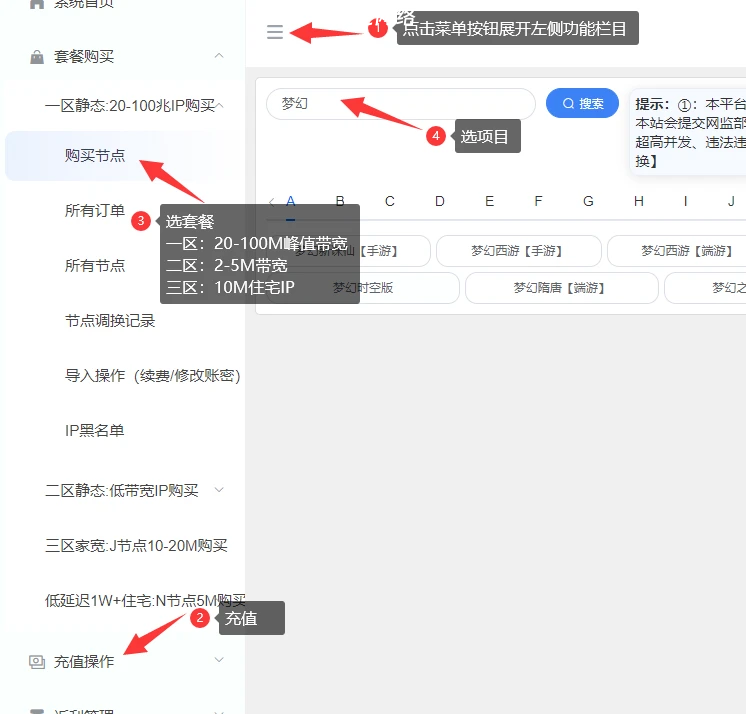Open 所有节点 in the sidebar

point(95,266)
